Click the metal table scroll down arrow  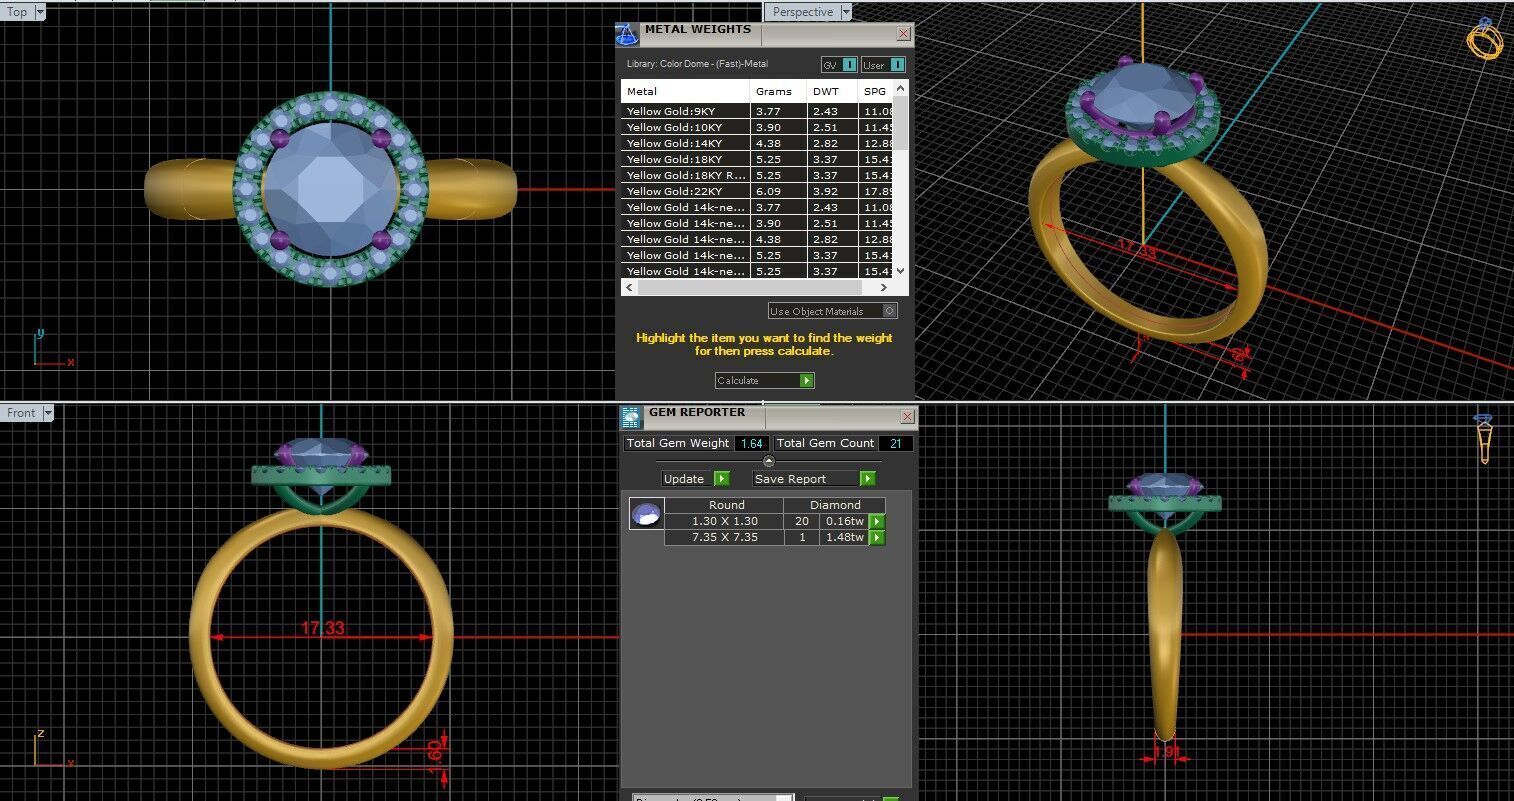click(x=900, y=271)
